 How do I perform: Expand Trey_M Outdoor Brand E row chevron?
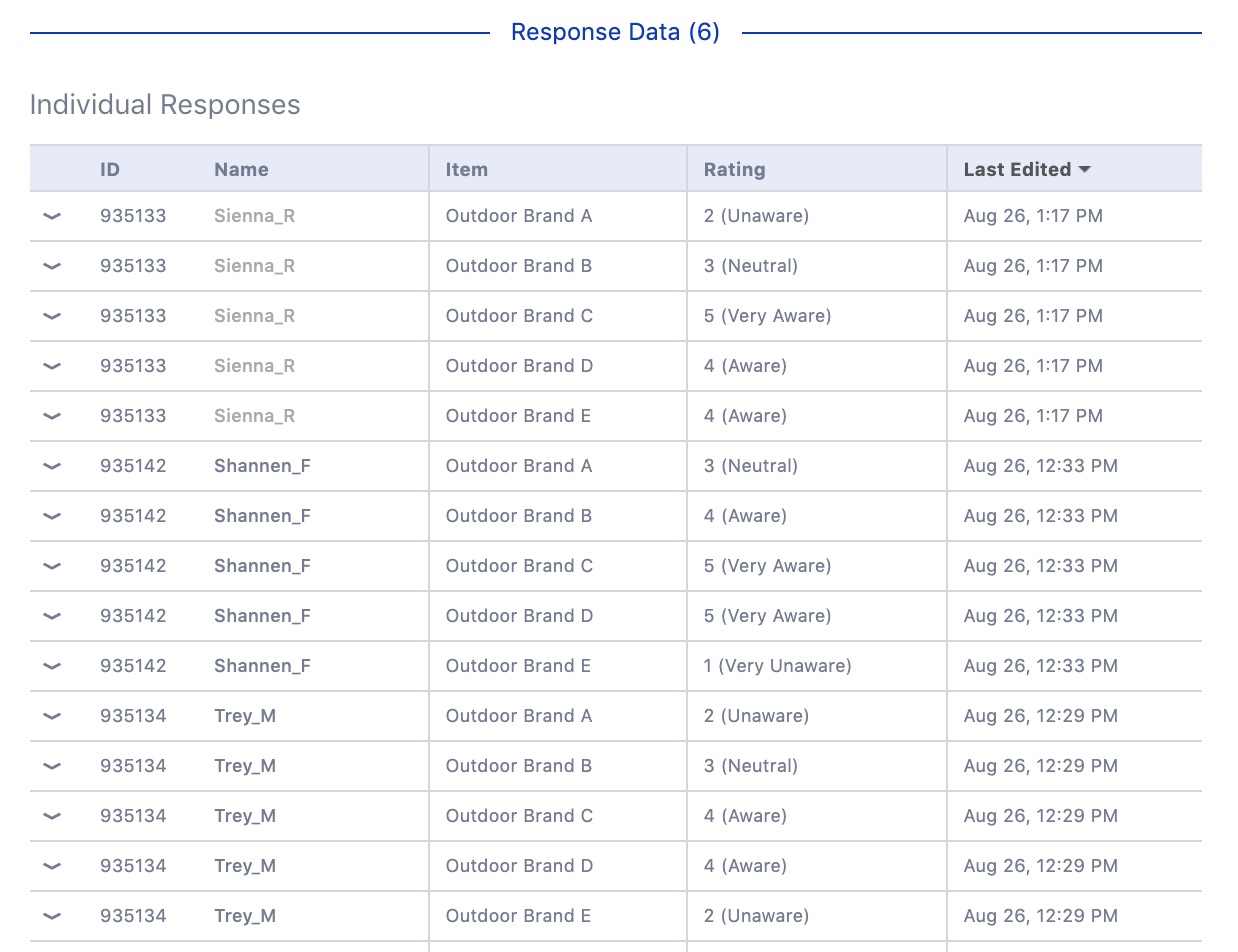[x=52, y=916]
